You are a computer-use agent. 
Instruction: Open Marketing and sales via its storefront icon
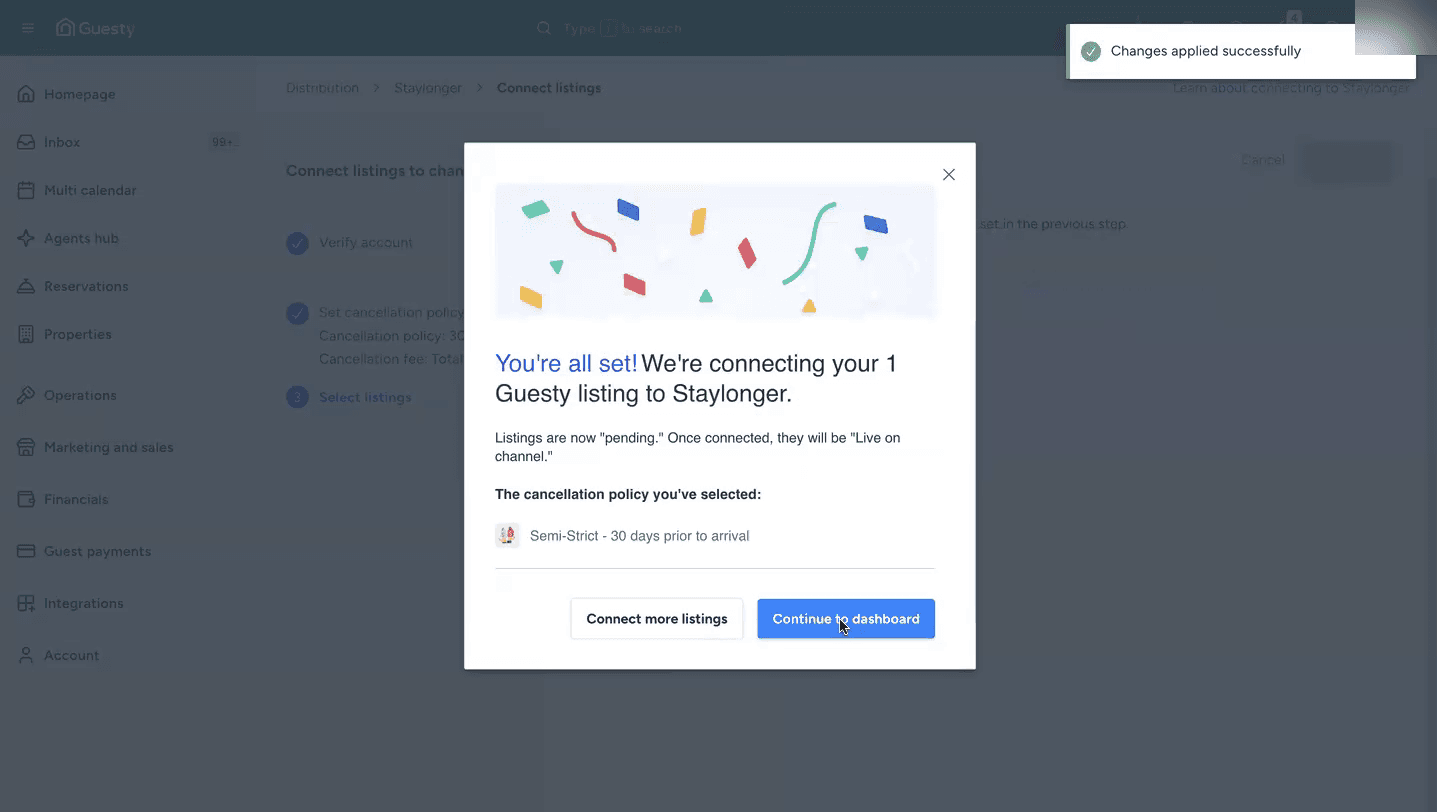26,447
